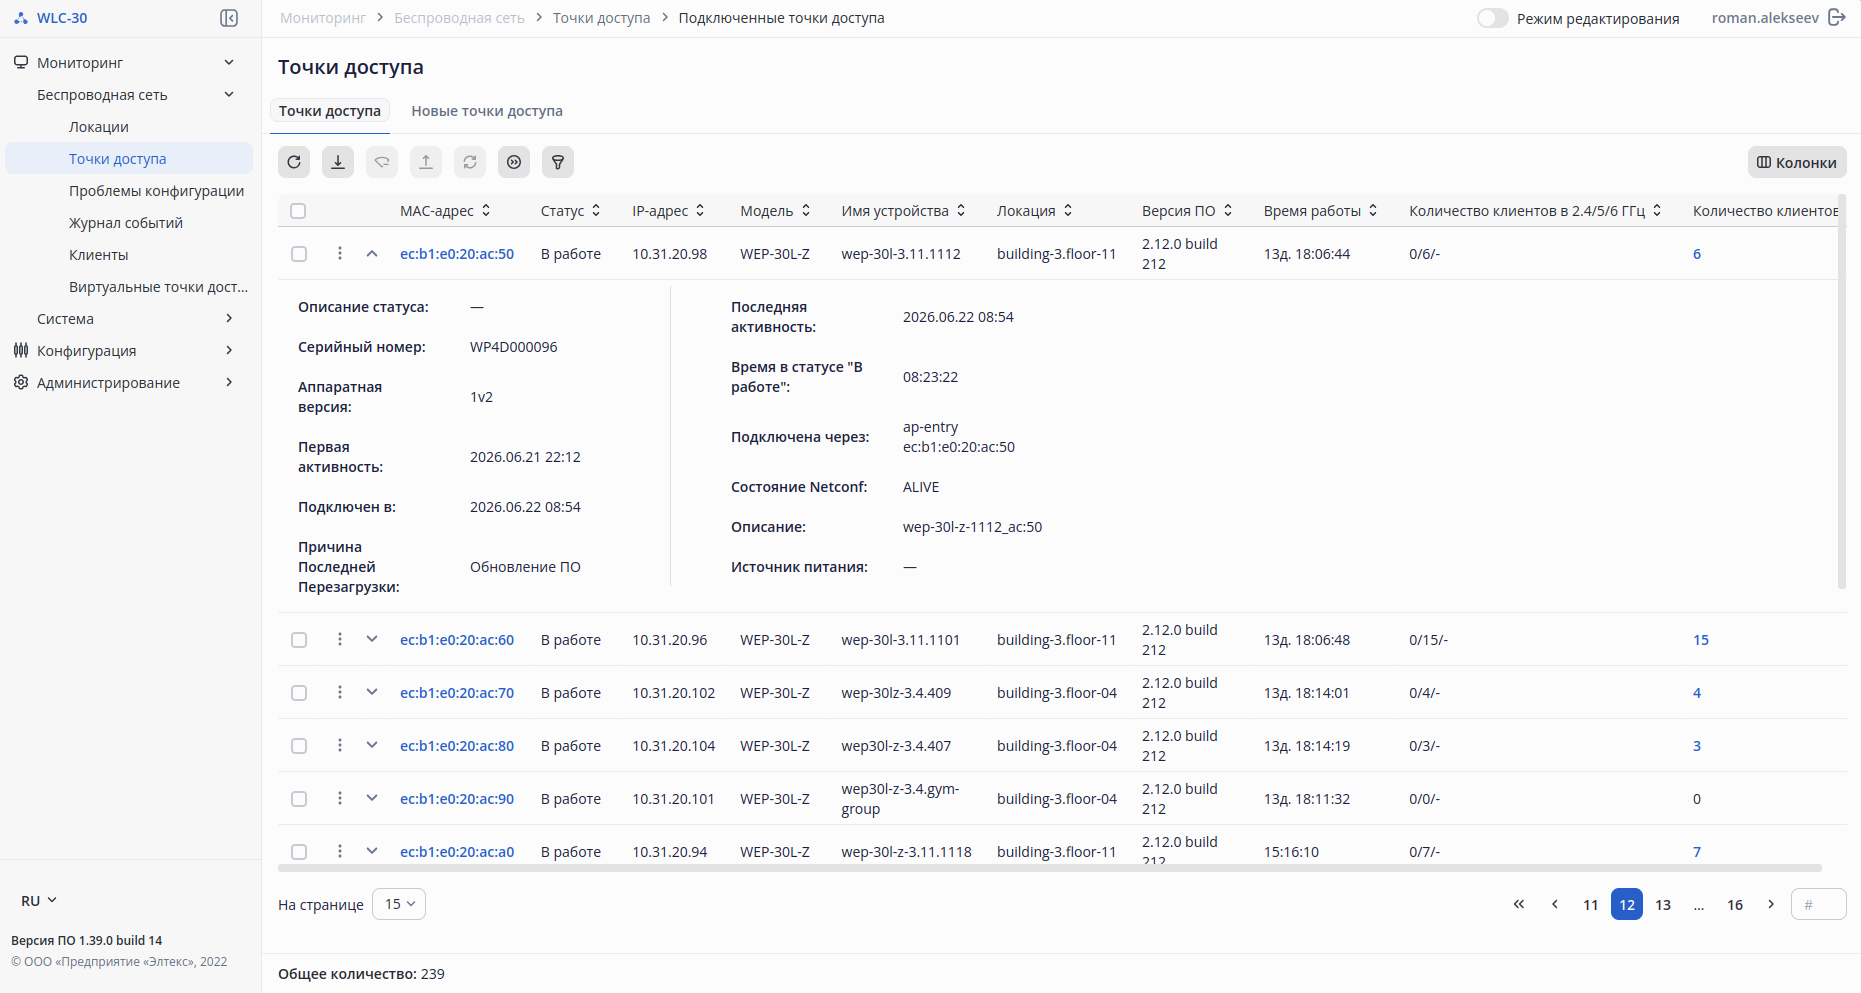This screenshot has width=1861, height=993.
Task: Select checkbox for row ec:b1:e0:20:ac:80
Action: [x=299, y=746]
